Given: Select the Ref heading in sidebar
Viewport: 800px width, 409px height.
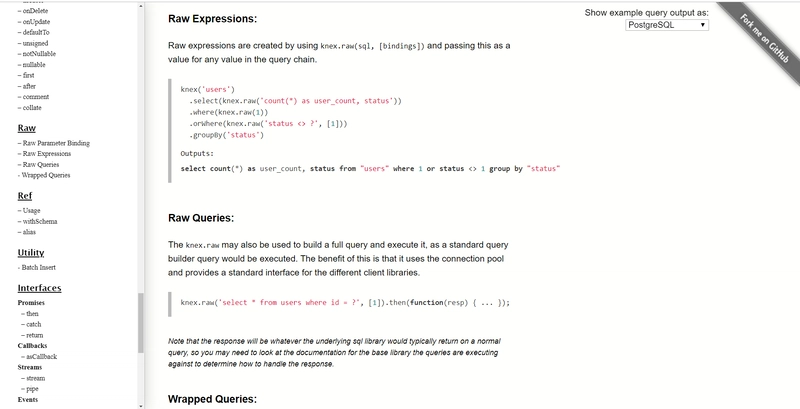Looking at the screenshot, I should click(x=25, y=196).
